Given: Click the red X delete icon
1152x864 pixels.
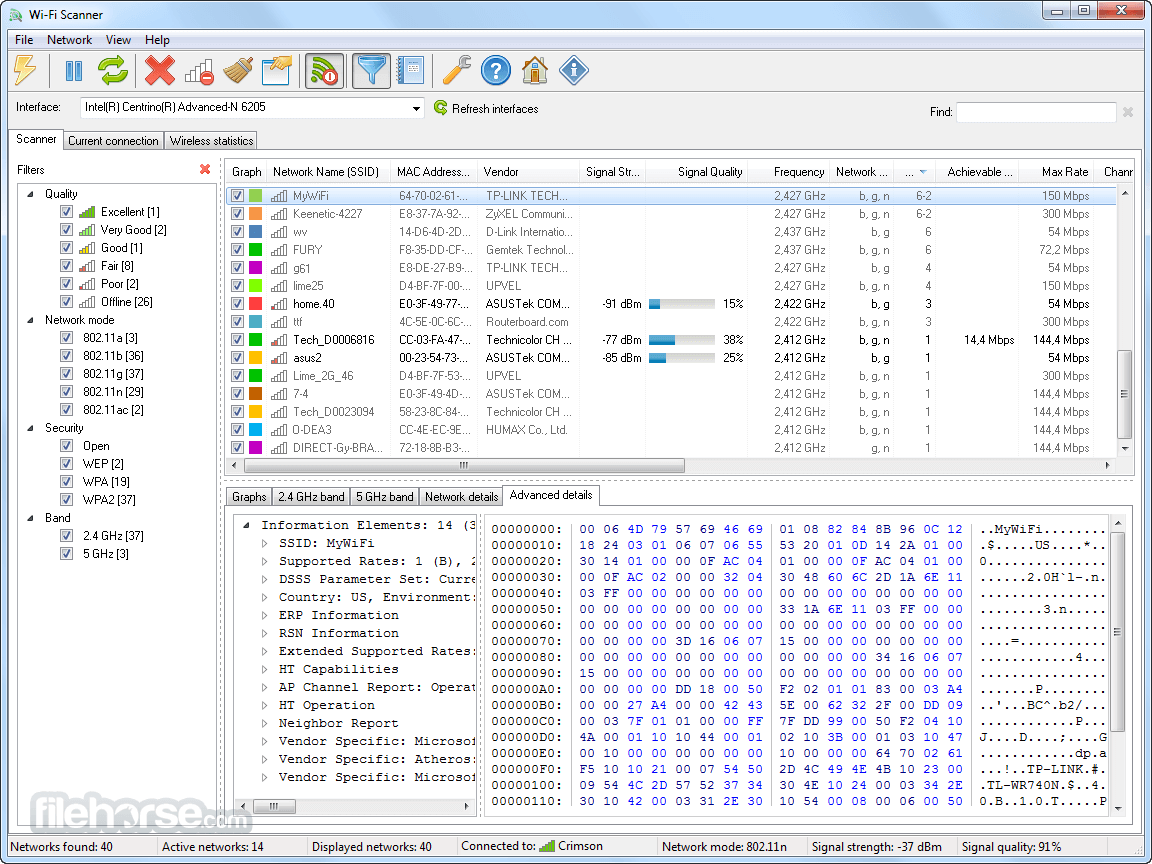Looking at the screenshot, I should click(159, 71).
